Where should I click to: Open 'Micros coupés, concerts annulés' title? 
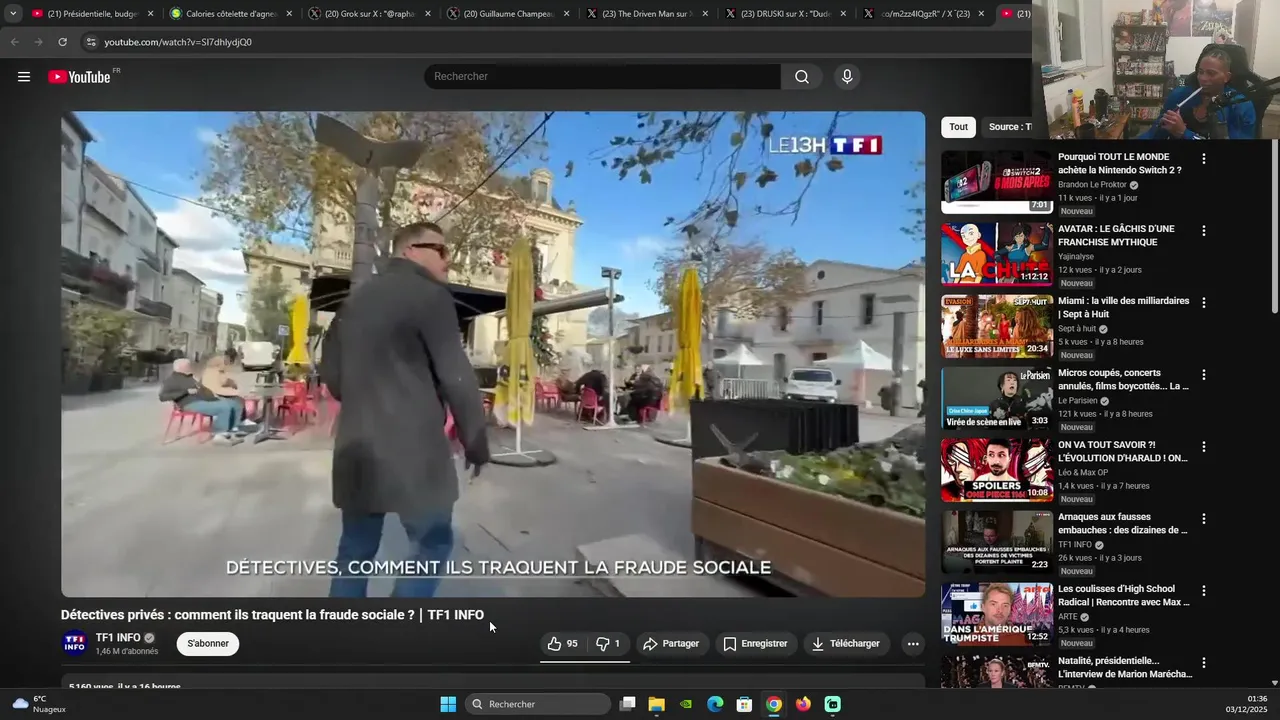coord(1124,380)
